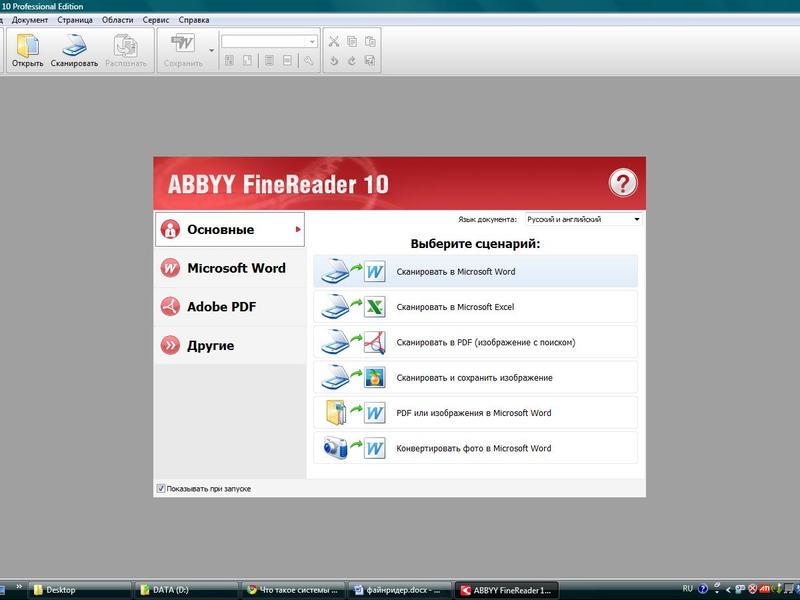Open the empty format combo box in the toolbar
This screenshot has height=600, width=800.
tap(269, 41)
